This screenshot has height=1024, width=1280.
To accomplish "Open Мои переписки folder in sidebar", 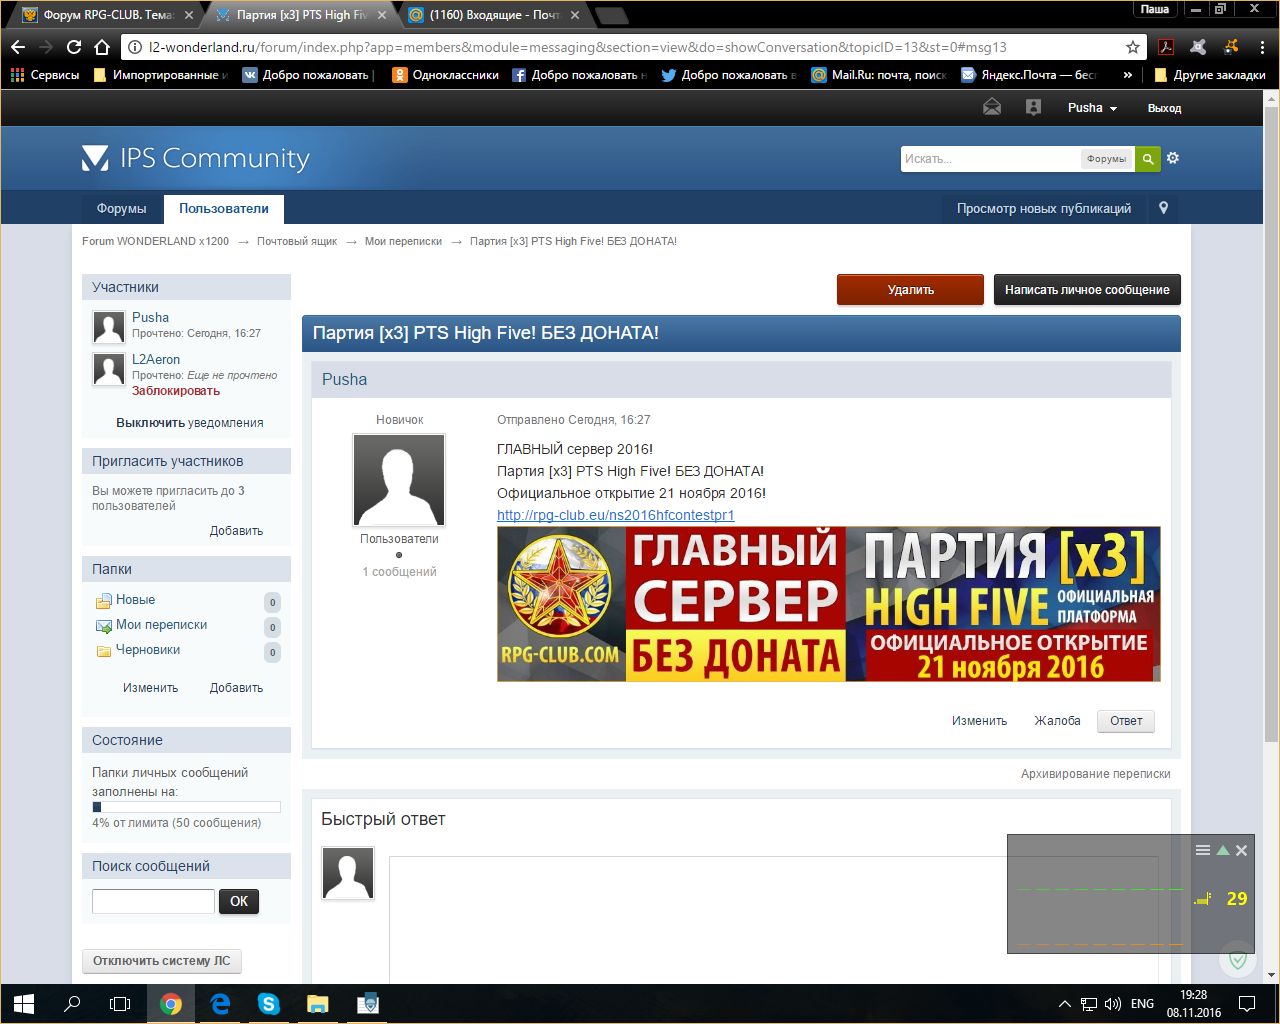I will [161, 625].
